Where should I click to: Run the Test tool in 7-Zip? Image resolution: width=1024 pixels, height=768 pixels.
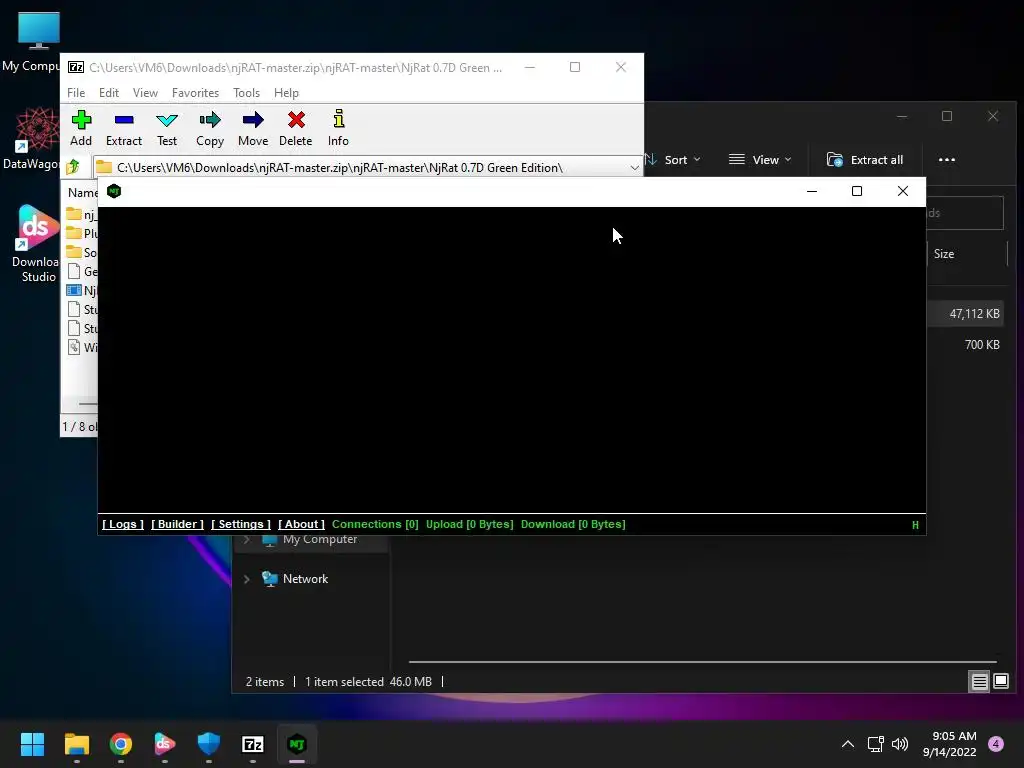pyautogui.click(x=167, y=128)
